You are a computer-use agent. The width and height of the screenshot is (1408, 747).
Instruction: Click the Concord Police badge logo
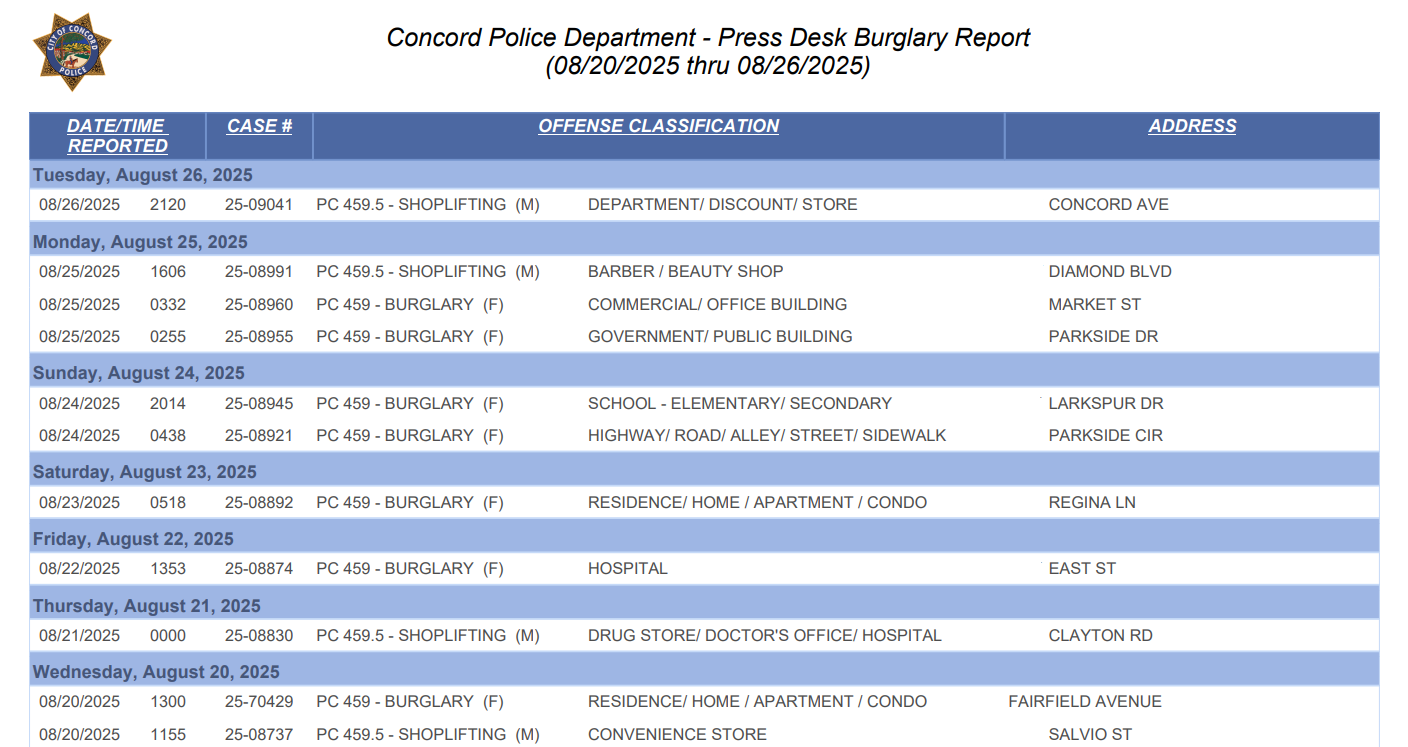pos(72,51)
